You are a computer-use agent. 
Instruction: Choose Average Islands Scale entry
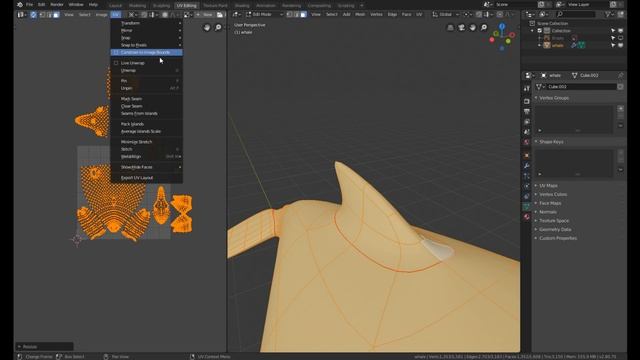(147, 131)
